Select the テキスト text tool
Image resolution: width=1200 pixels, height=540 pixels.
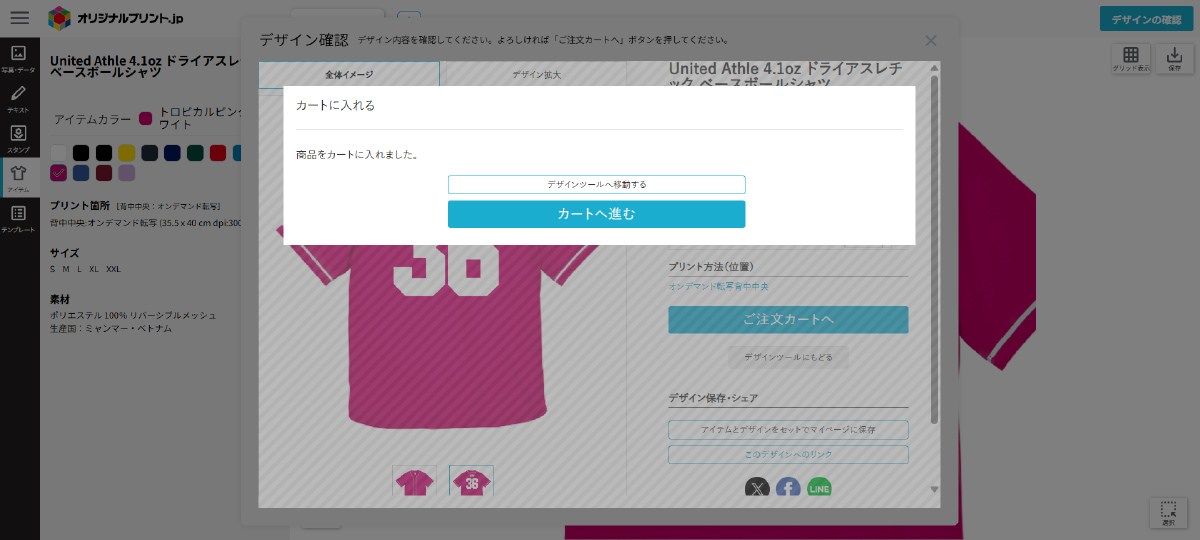tap(18, 98)
